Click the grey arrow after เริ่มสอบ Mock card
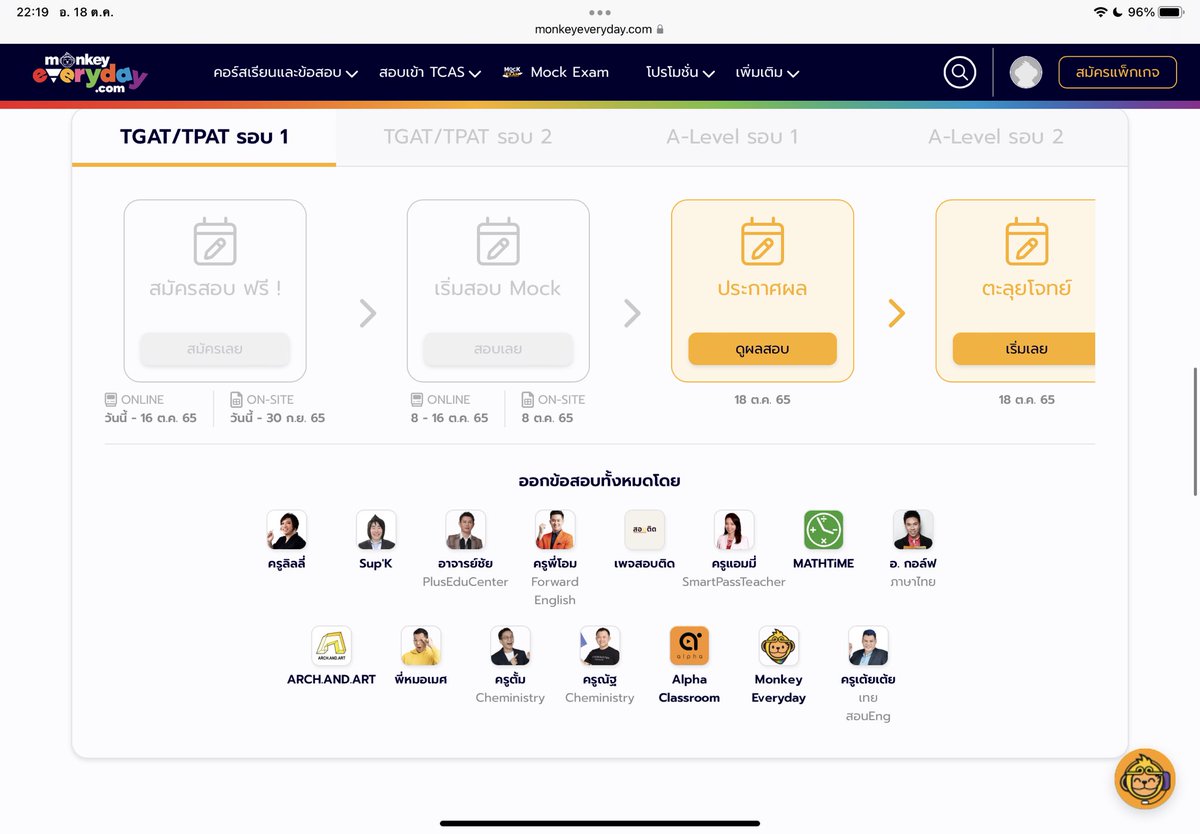 tap(632, 313)
